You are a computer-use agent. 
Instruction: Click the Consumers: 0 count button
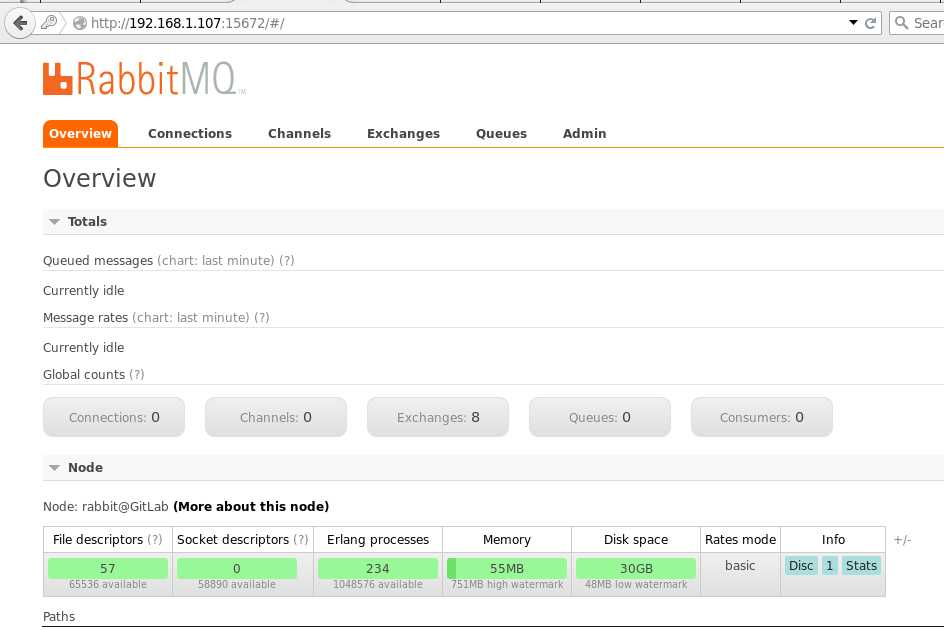(762, 417)
